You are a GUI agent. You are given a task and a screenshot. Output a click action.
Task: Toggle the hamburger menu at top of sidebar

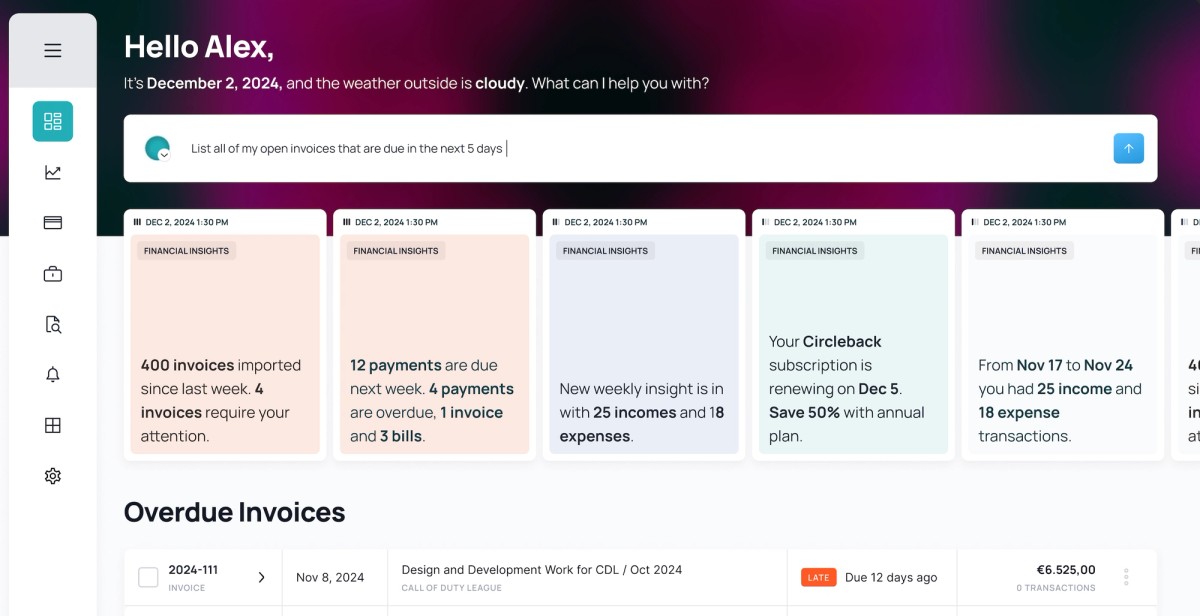pyautogui.click(x=52, y=49)
